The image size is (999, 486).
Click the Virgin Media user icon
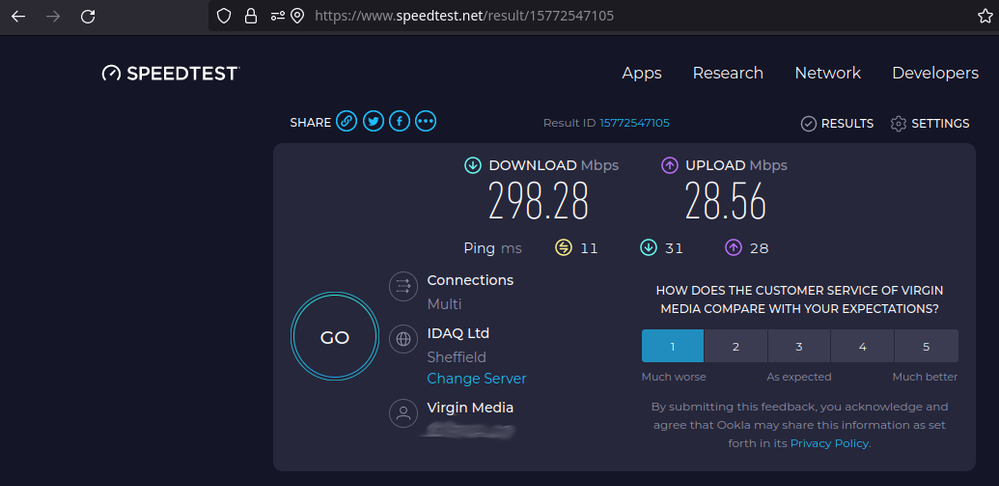point(403,413)
